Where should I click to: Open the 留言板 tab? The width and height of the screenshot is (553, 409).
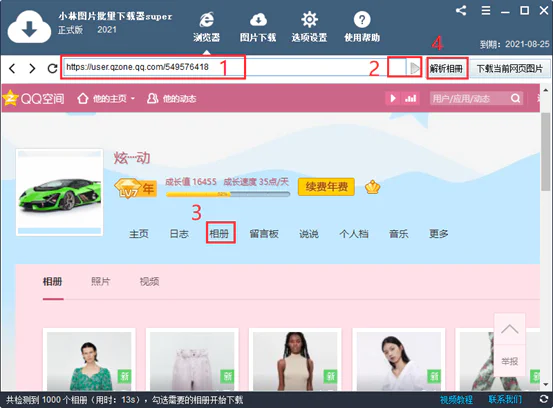[264, 234]
